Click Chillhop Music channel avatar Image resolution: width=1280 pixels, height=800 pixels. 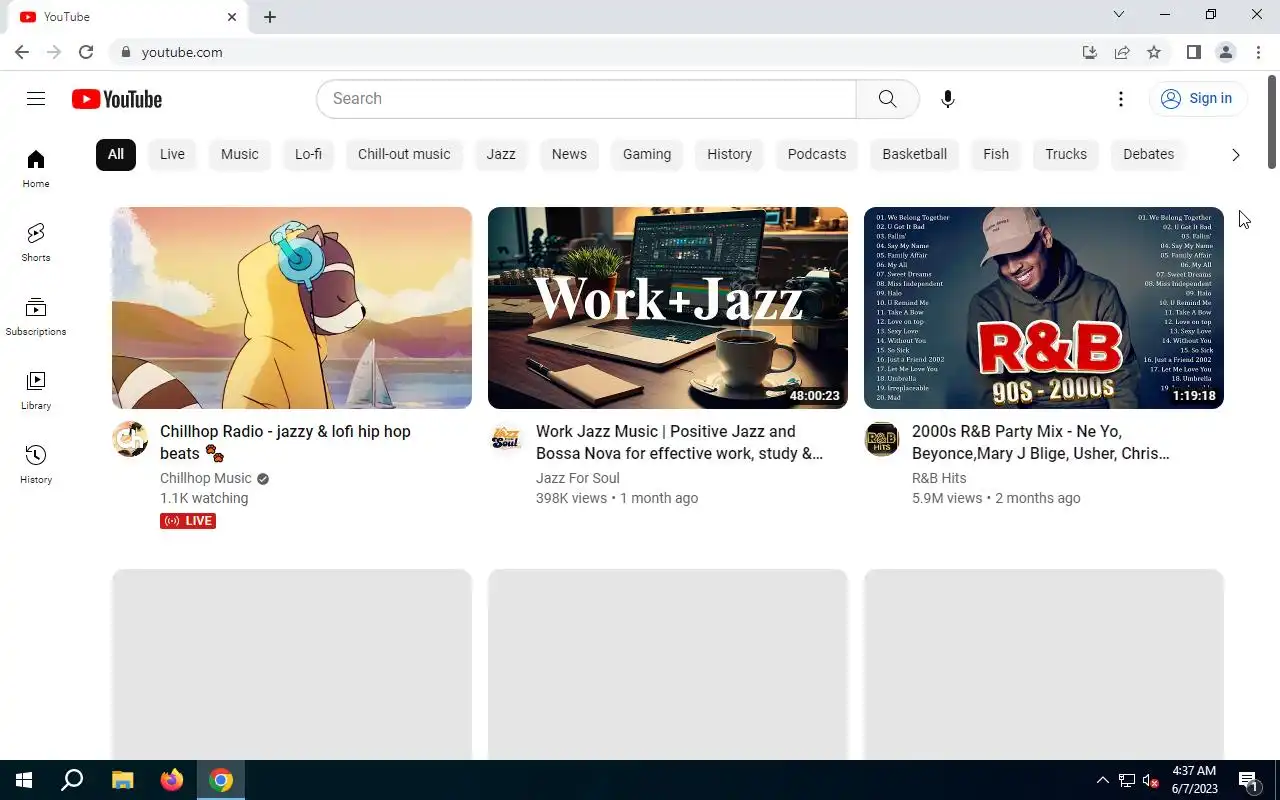130,439
